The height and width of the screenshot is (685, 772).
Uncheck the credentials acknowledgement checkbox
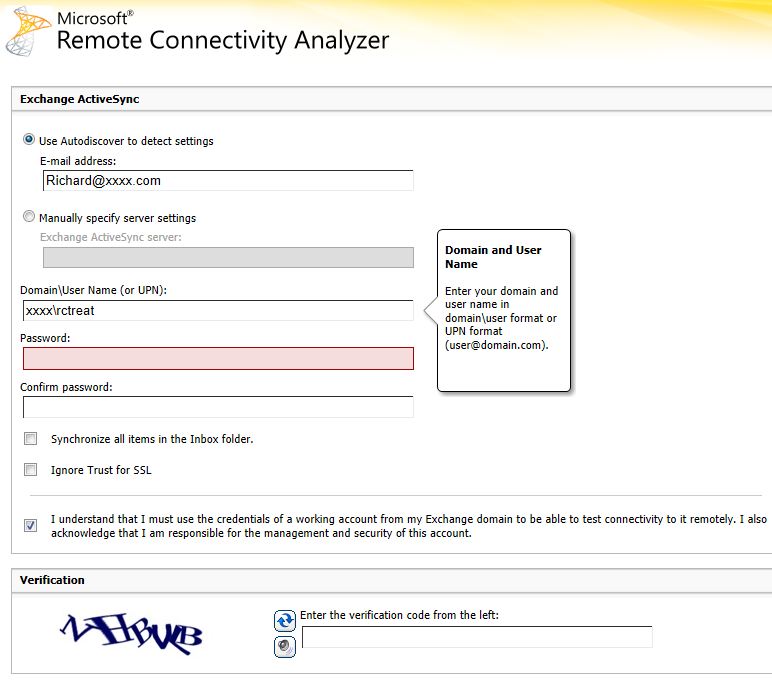31,525
